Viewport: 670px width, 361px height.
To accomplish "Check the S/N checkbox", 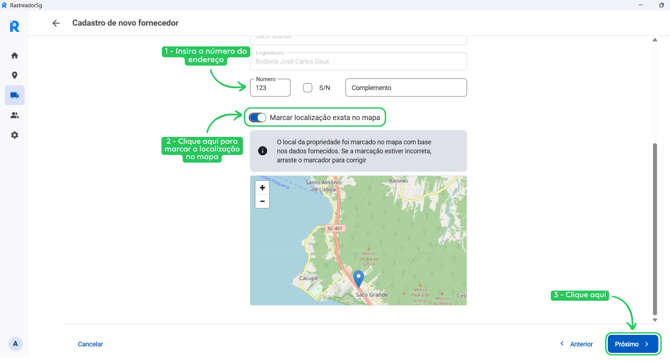I will (x=308, y=88).
